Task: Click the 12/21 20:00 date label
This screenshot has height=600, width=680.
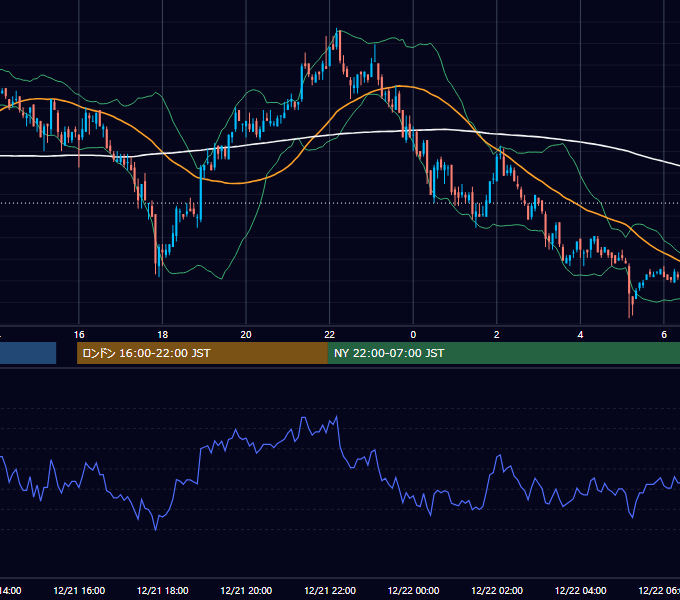Action: tap(246, 590)
